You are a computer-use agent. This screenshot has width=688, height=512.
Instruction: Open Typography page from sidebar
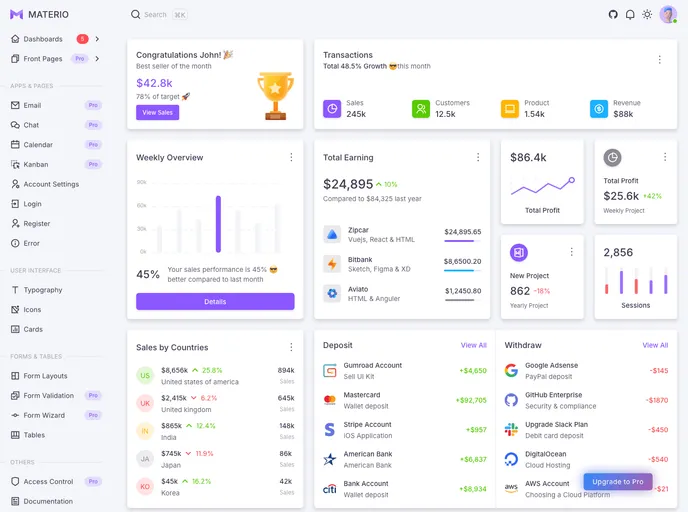[43, 290]
